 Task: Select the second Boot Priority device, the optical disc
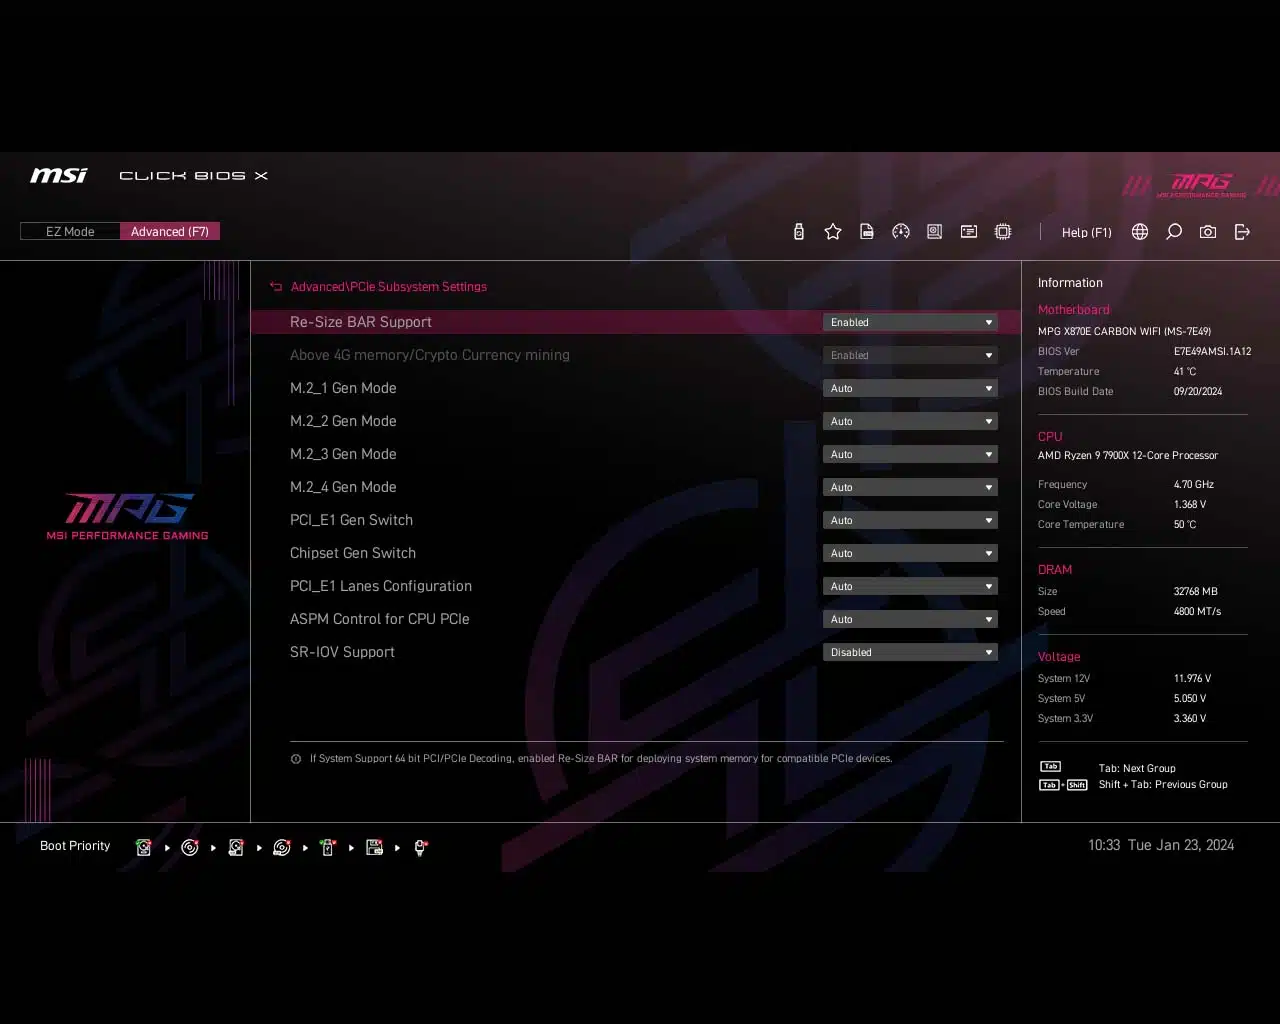[190, 847]
